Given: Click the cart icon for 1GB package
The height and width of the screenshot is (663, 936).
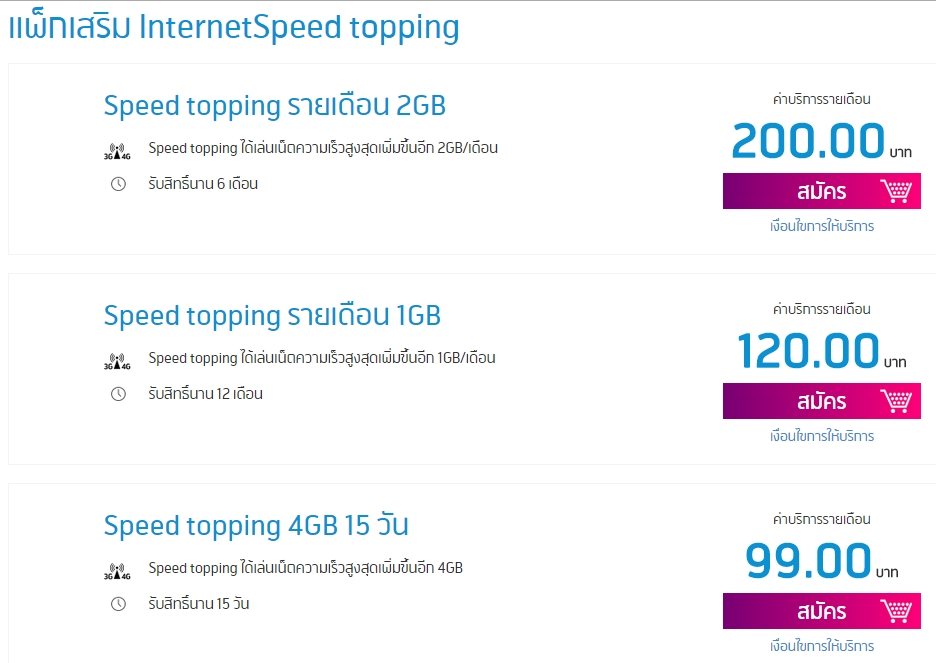Looking at the screenshot, I should point(896,401).
